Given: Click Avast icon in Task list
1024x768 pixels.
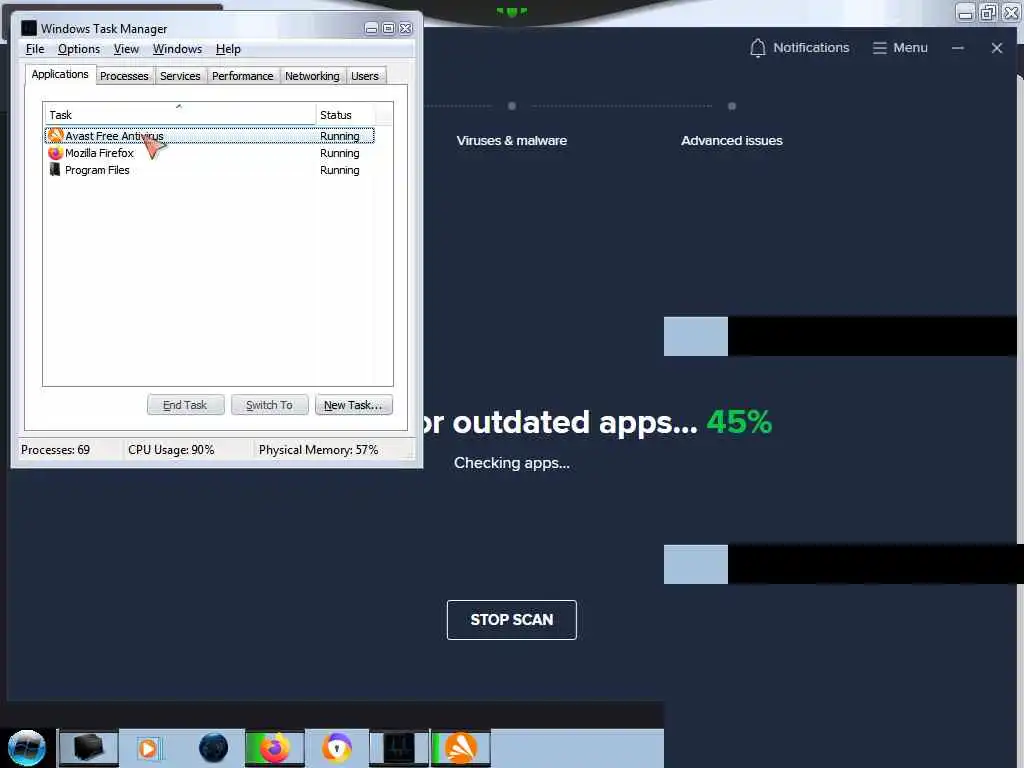Looking at the screenshot, I should [56, 136].
